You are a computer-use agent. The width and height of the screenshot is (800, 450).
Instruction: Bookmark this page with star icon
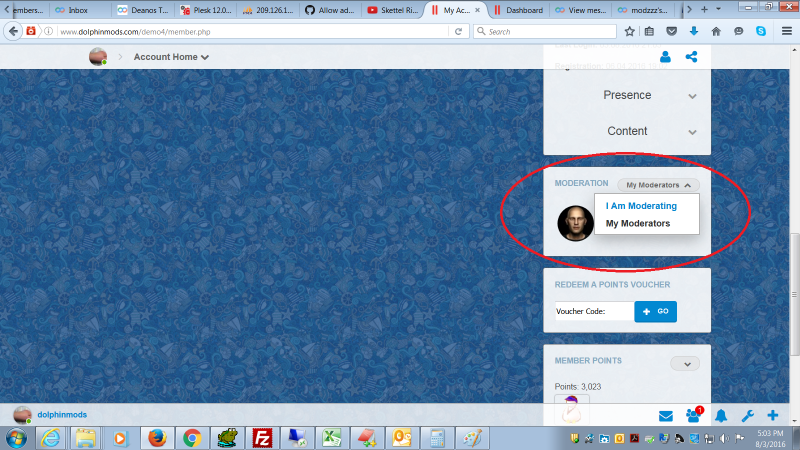[630, 32]
